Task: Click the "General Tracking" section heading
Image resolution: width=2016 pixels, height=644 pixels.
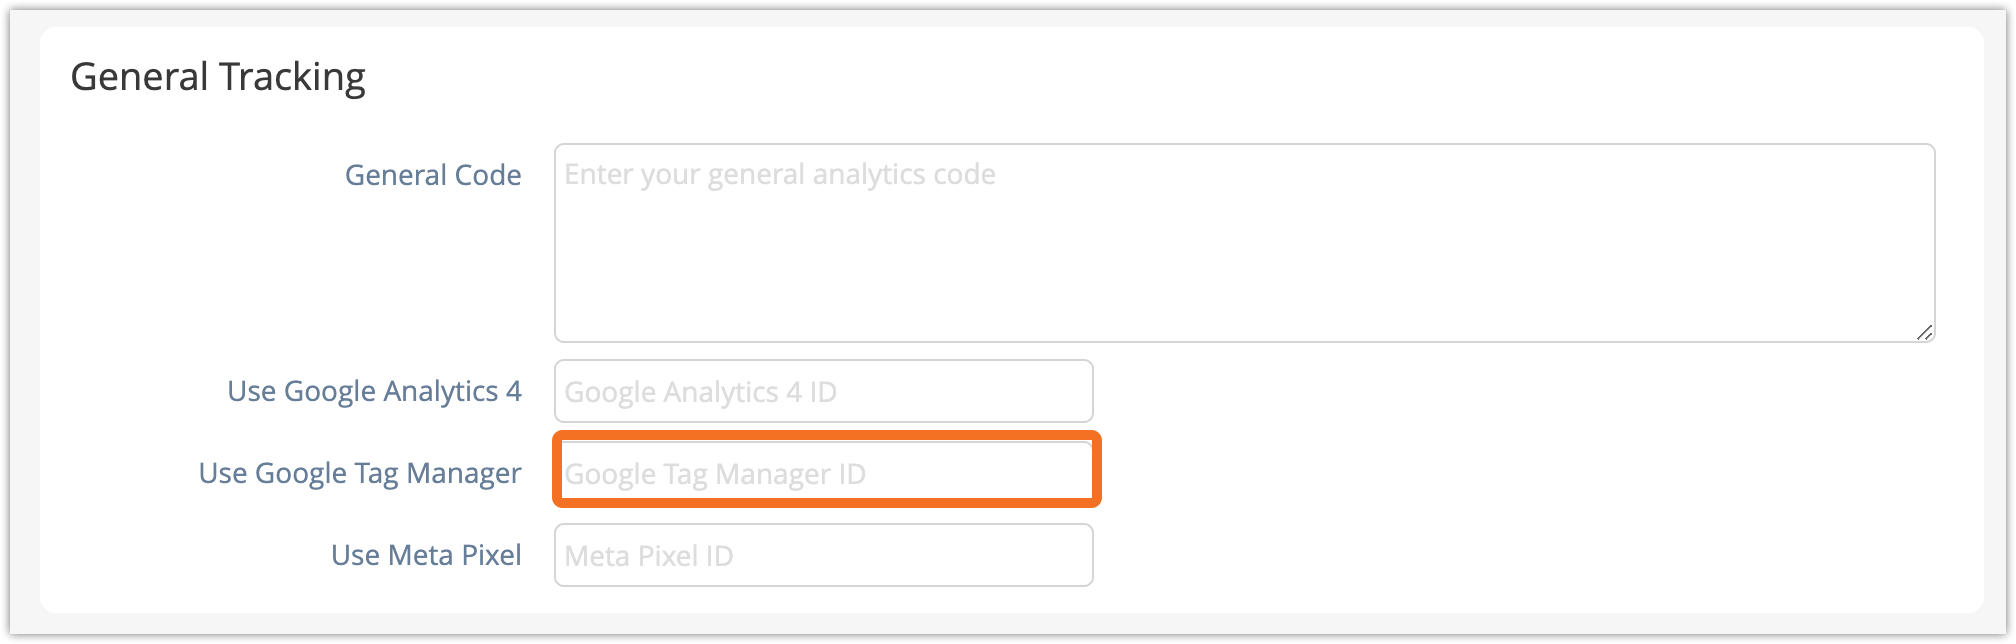Action: point(218,77)
